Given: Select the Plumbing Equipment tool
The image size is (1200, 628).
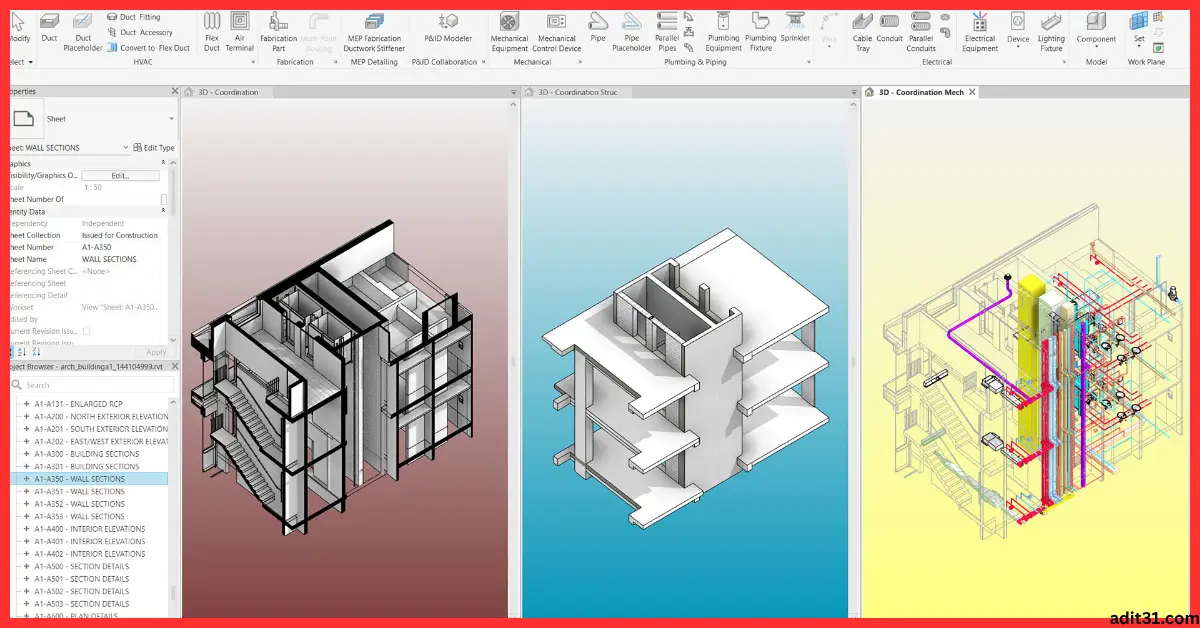Looking at the screenshot, I should click(x=724, y=30).
